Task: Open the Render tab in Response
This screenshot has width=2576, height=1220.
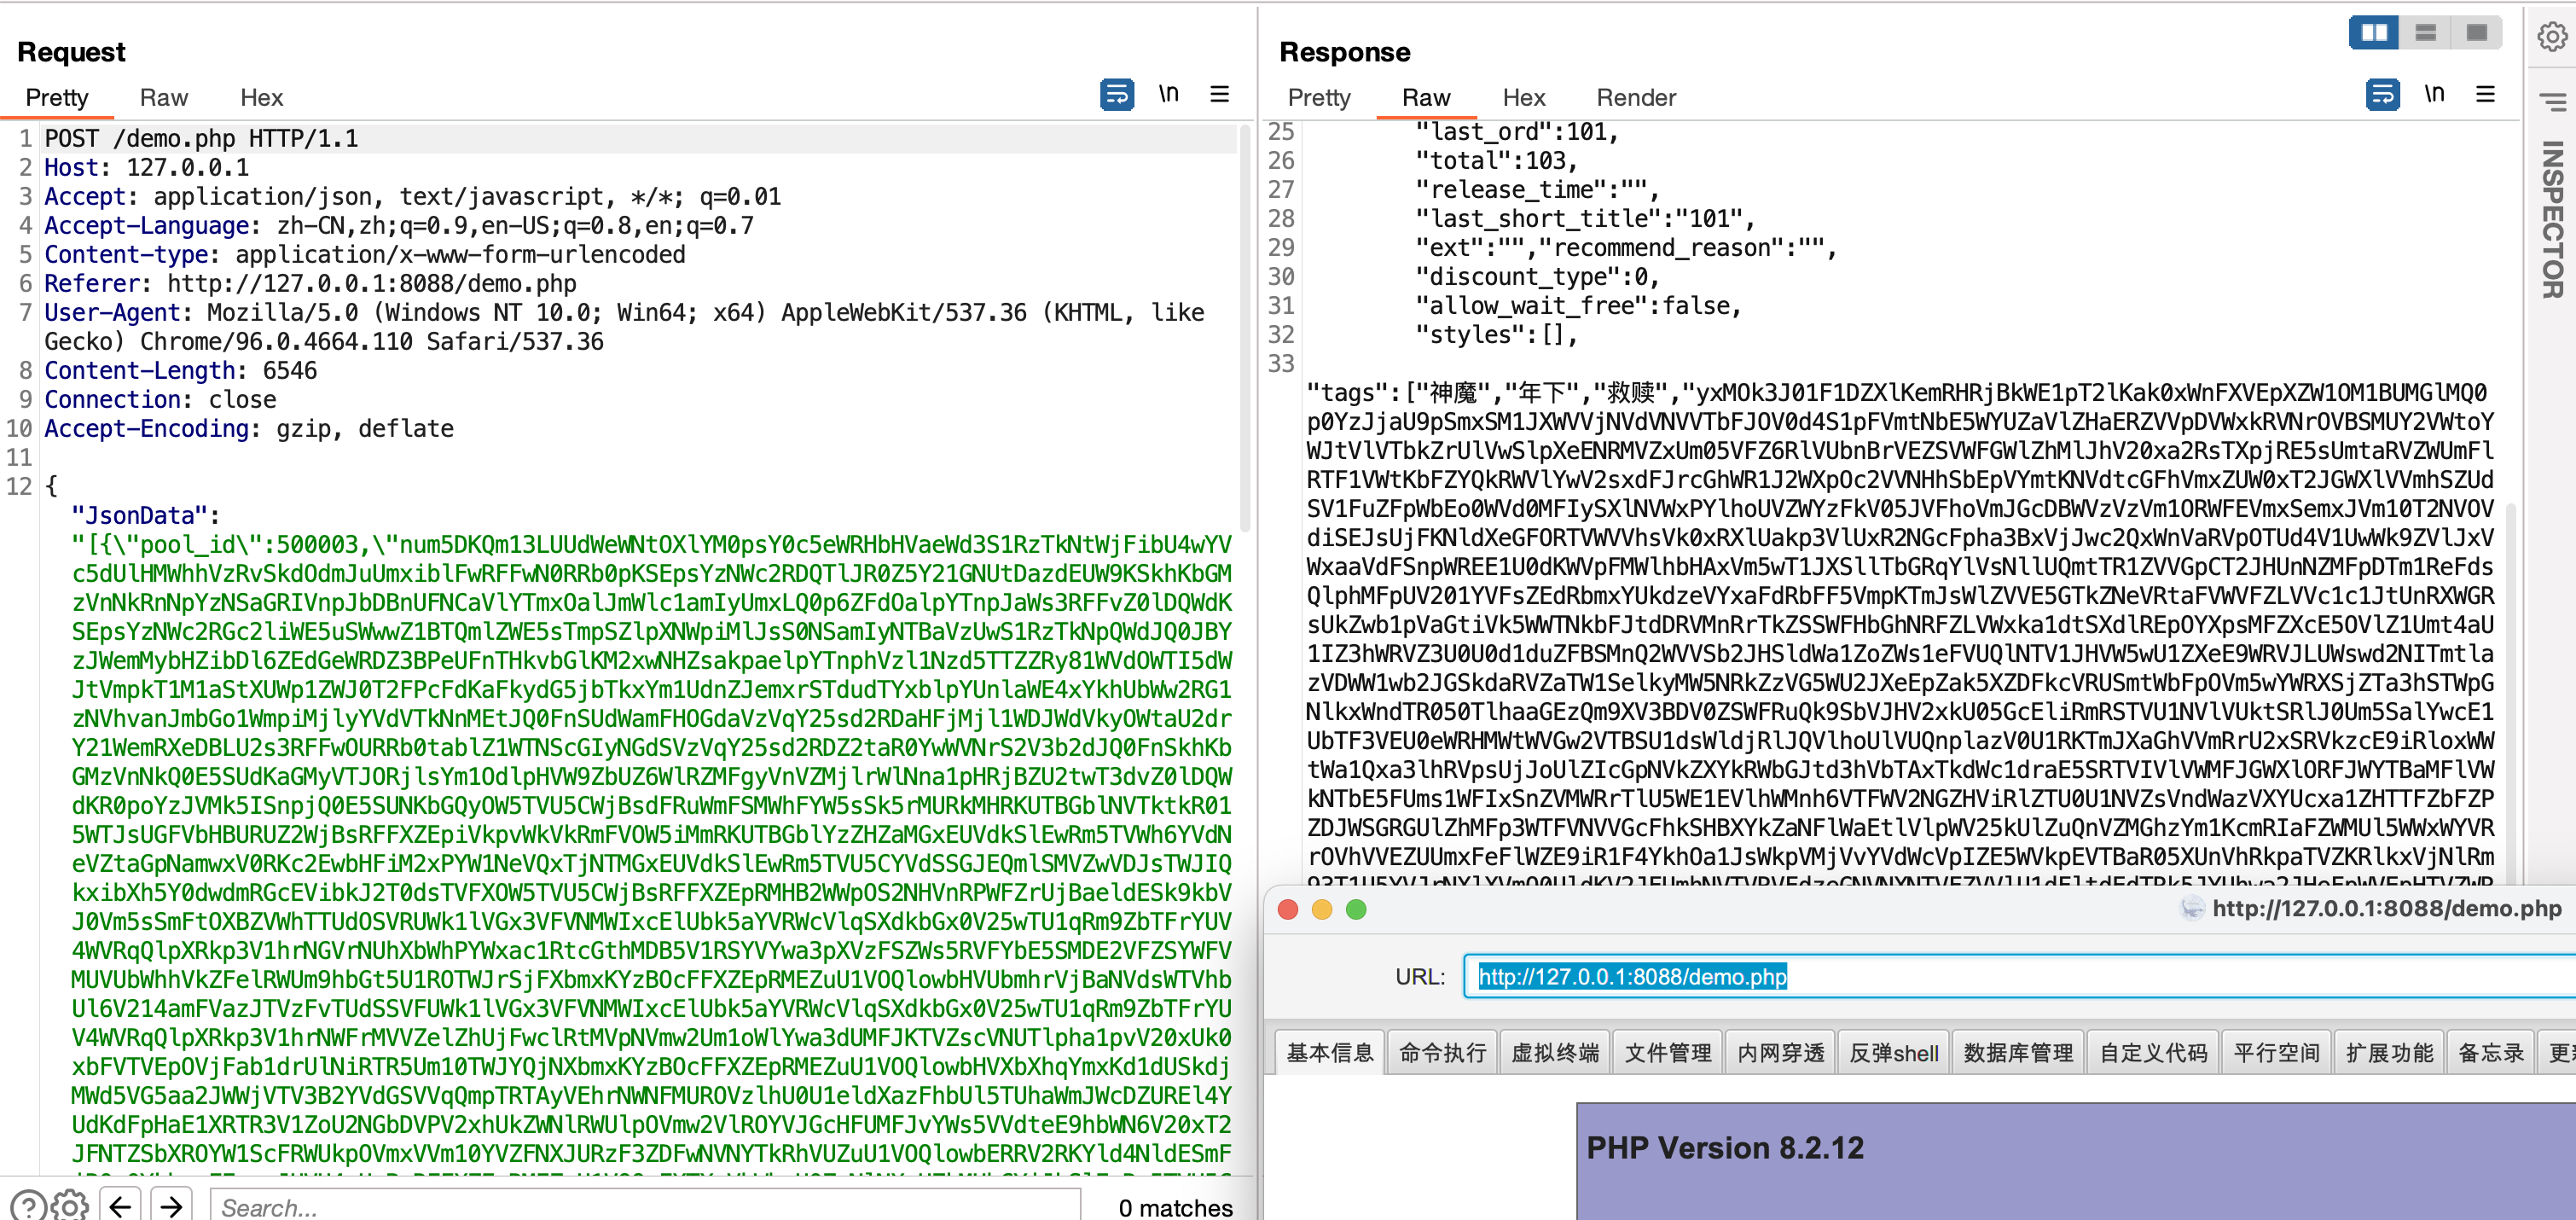Action: (x=1635, y=98)
